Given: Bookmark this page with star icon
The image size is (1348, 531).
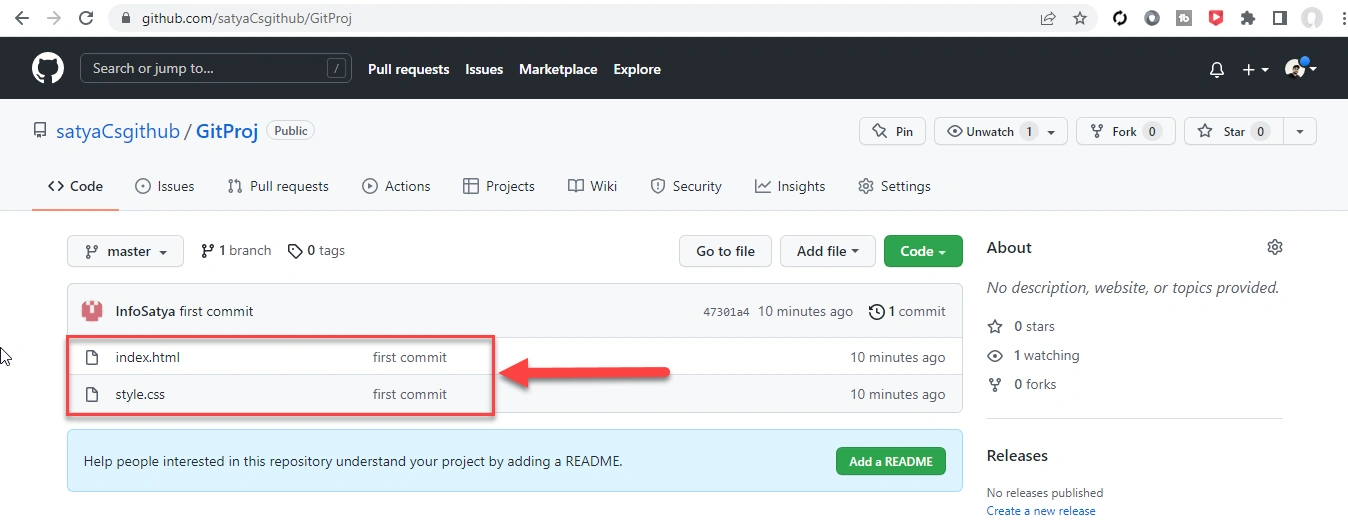Looking at the screenshot, I should pyautogui.click(x=1080, y=18).
